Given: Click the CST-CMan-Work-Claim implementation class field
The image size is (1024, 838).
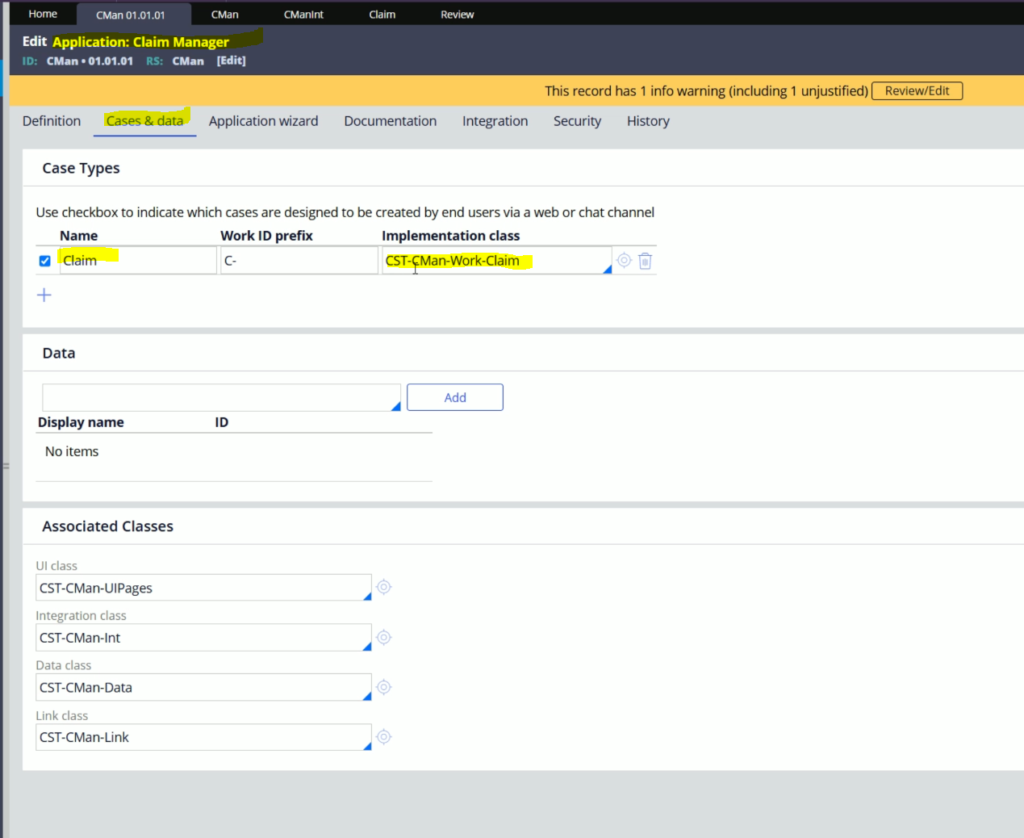Looking at the screenshot, I should (x=497, y=261).
